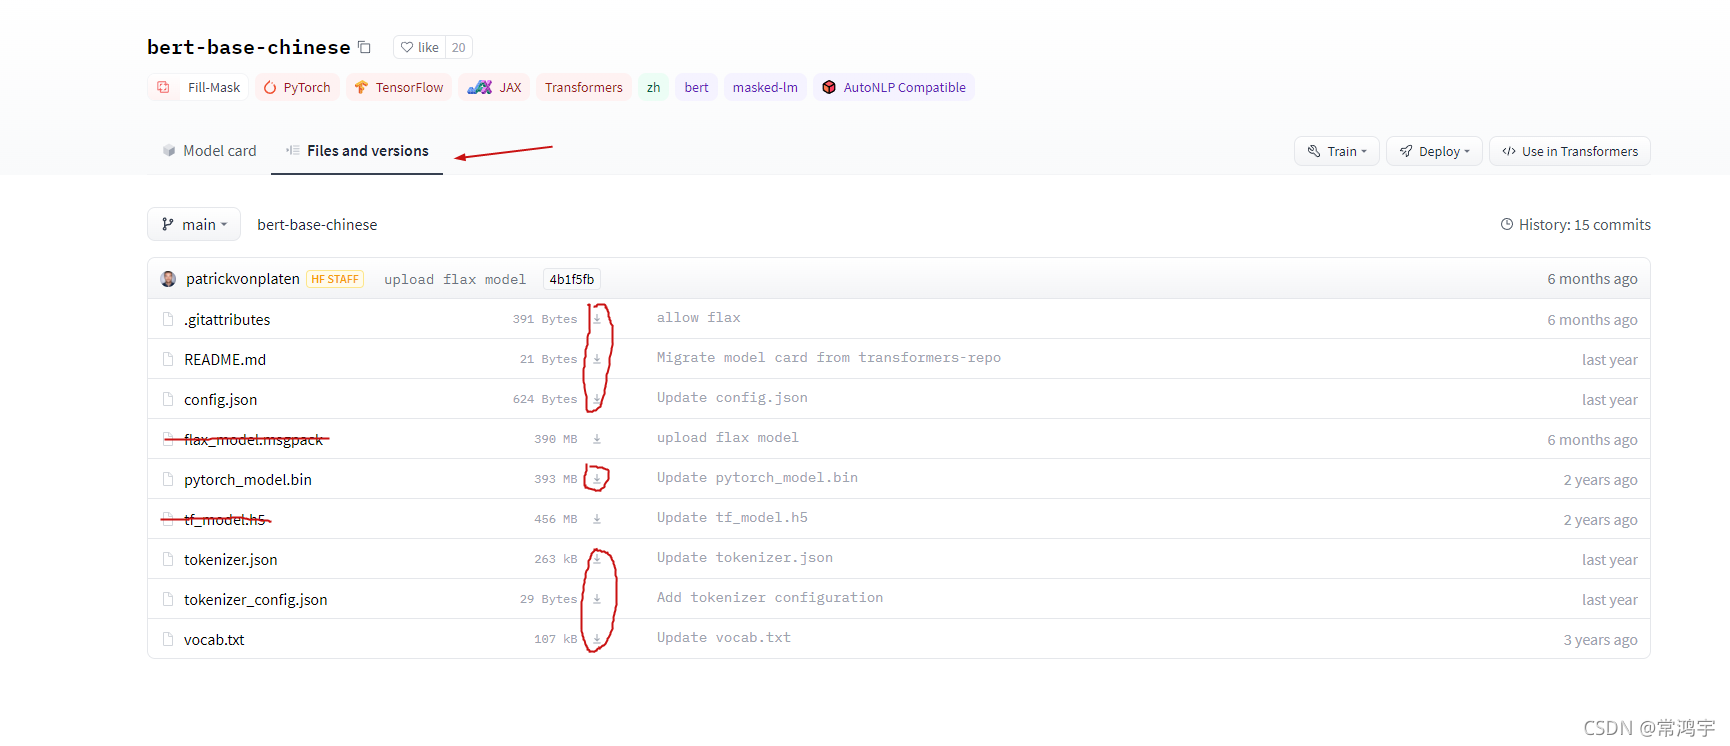Click the file icon beside tokenizer_config.json
The height and width of the screenshot is (746, 1730).
(168, 599)
